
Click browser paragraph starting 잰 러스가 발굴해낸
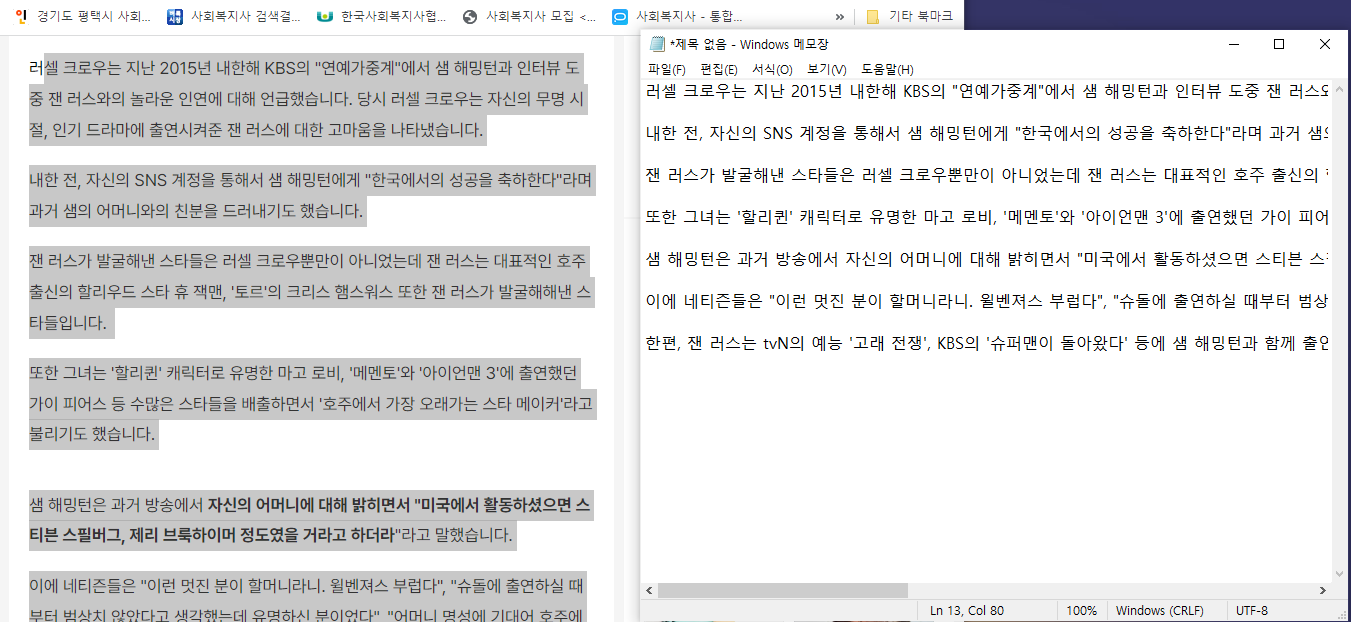(x=312, y=292)
